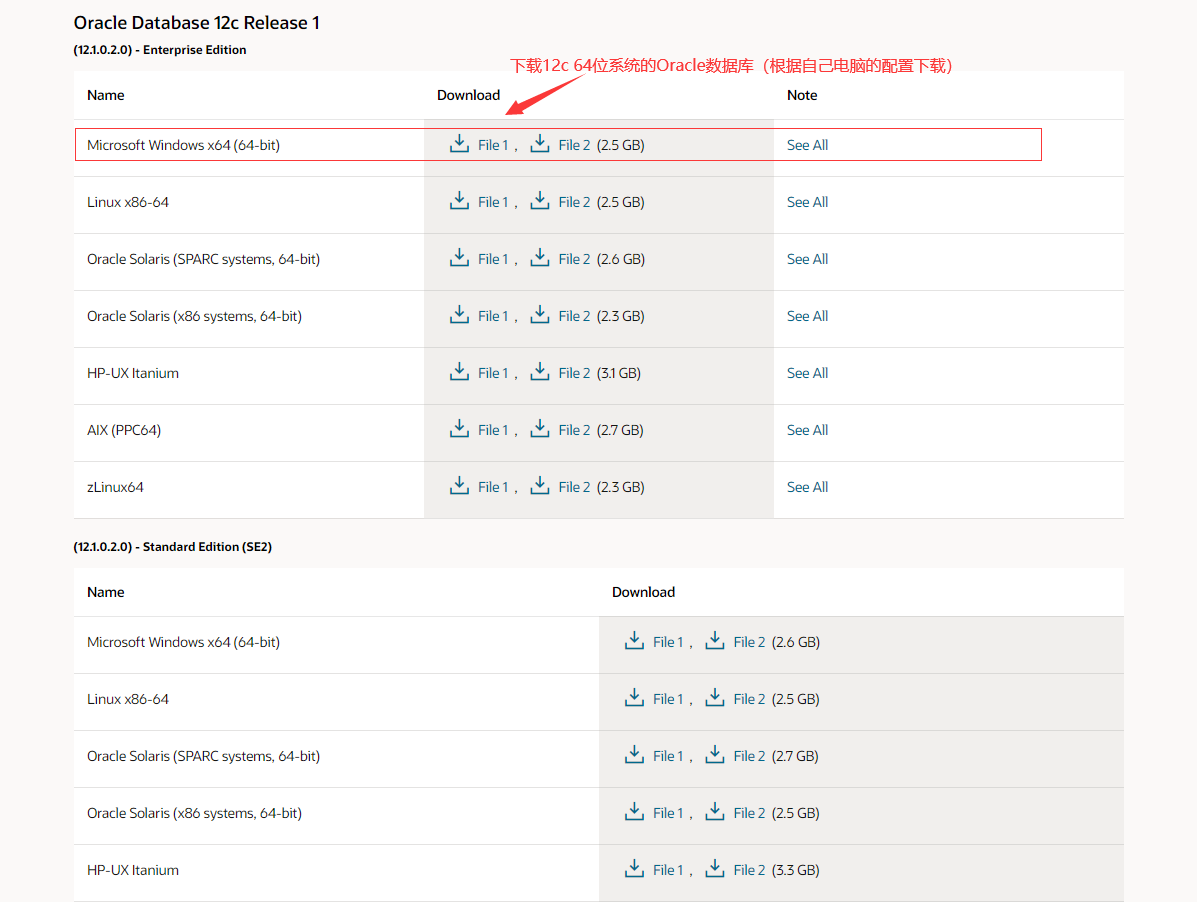Click File 2 download icon for Enterprise Linux x86-64
This screenshot has width=1197, height=902.
(540, 201)
